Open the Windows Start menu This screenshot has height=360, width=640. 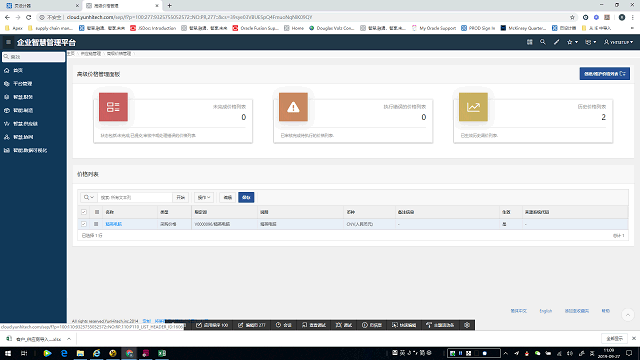(8, 353)
